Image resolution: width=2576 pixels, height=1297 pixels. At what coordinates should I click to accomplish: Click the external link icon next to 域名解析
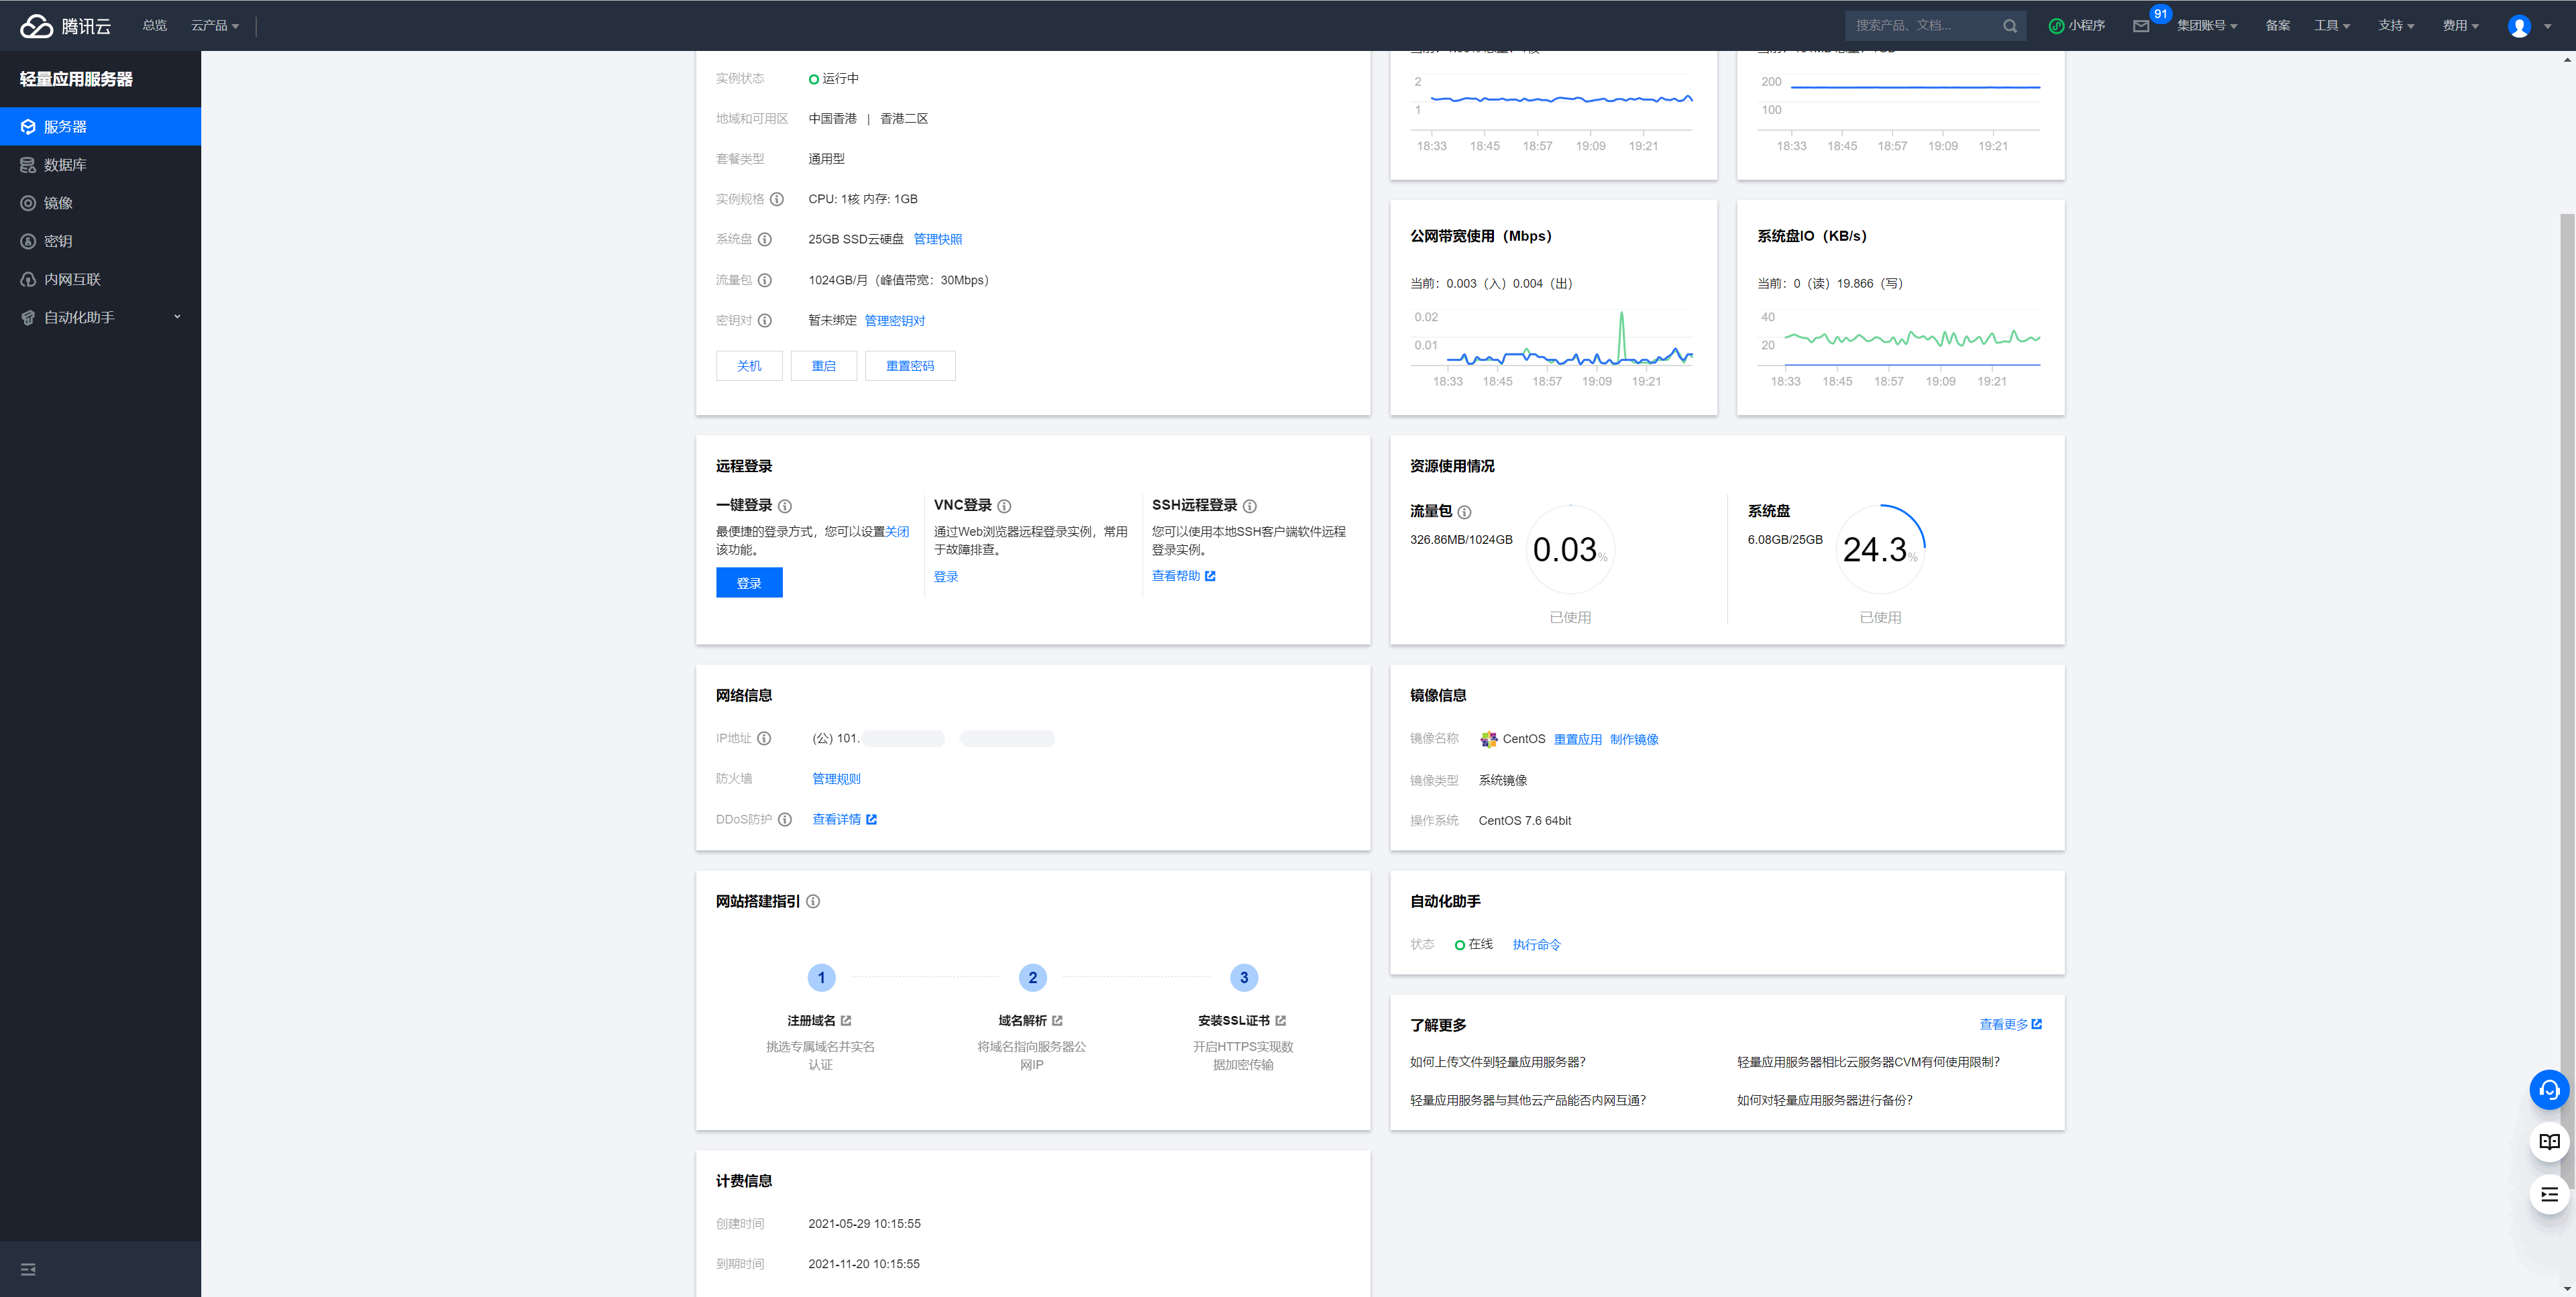coord(1057,1020)
